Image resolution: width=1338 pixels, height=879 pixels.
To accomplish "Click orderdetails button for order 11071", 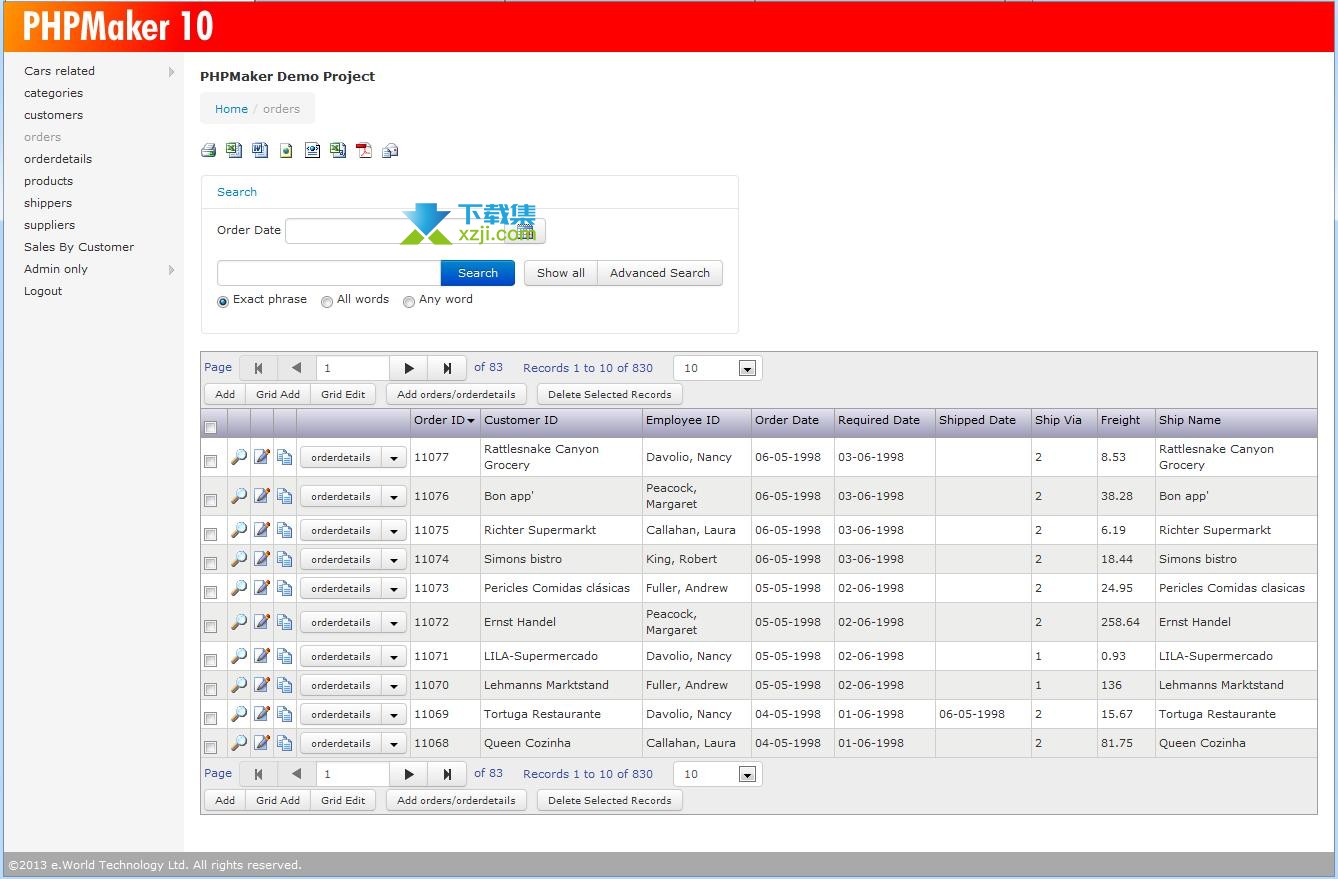I will (x=341, y=657).
